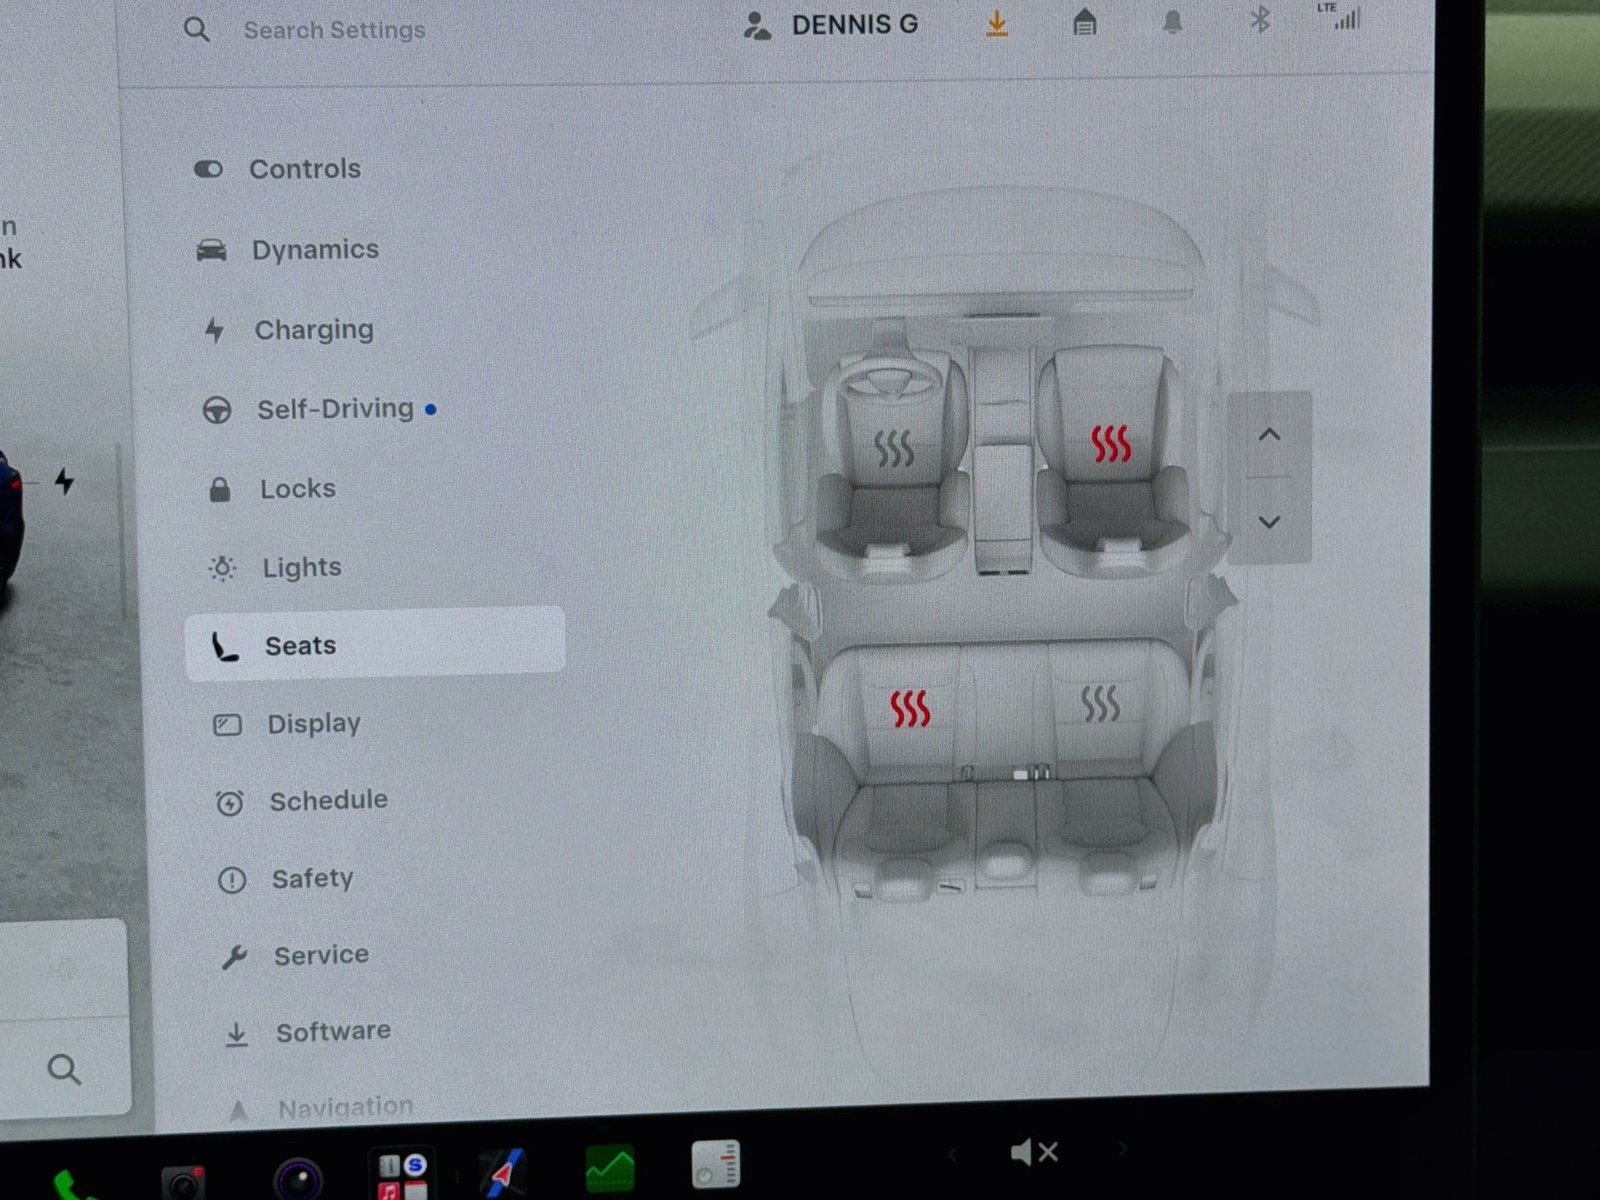Toggle rear right seat heater
Image resolution: width=1600 pixels, height=1200 pixels.
(1100, 703)
